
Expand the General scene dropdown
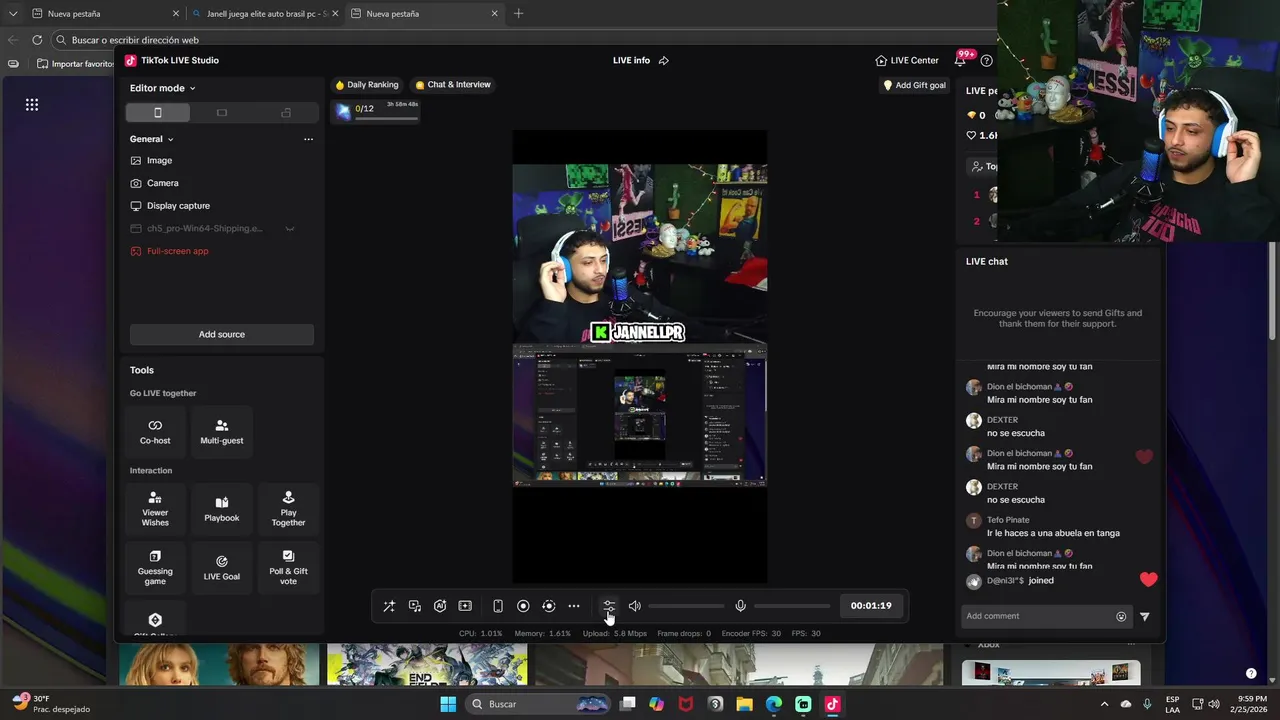coord(152,139)
